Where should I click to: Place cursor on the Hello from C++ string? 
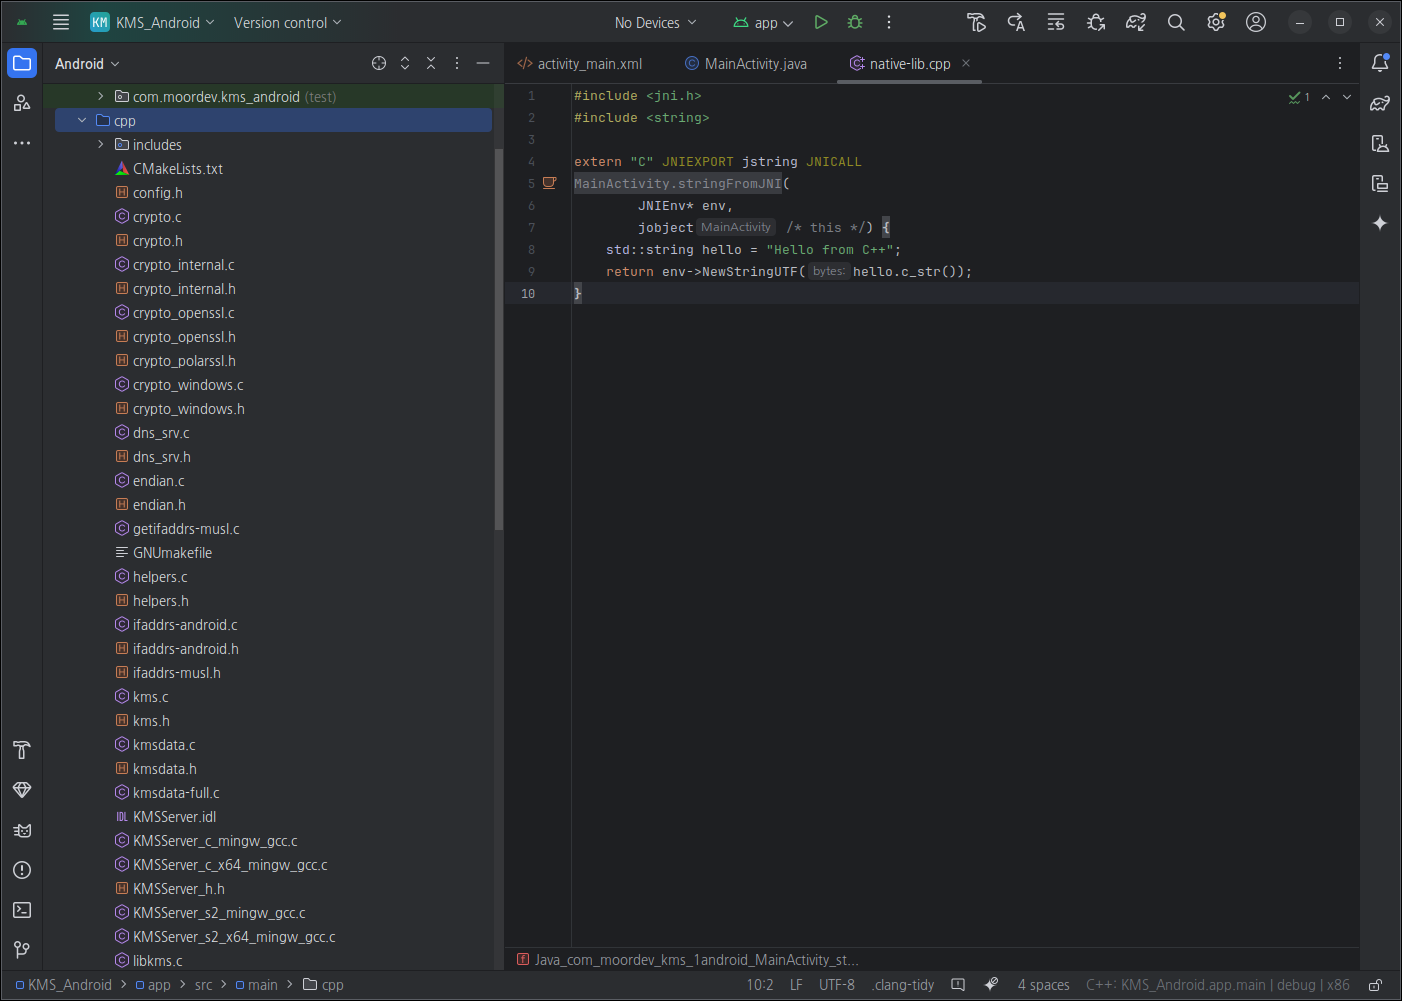829,250
